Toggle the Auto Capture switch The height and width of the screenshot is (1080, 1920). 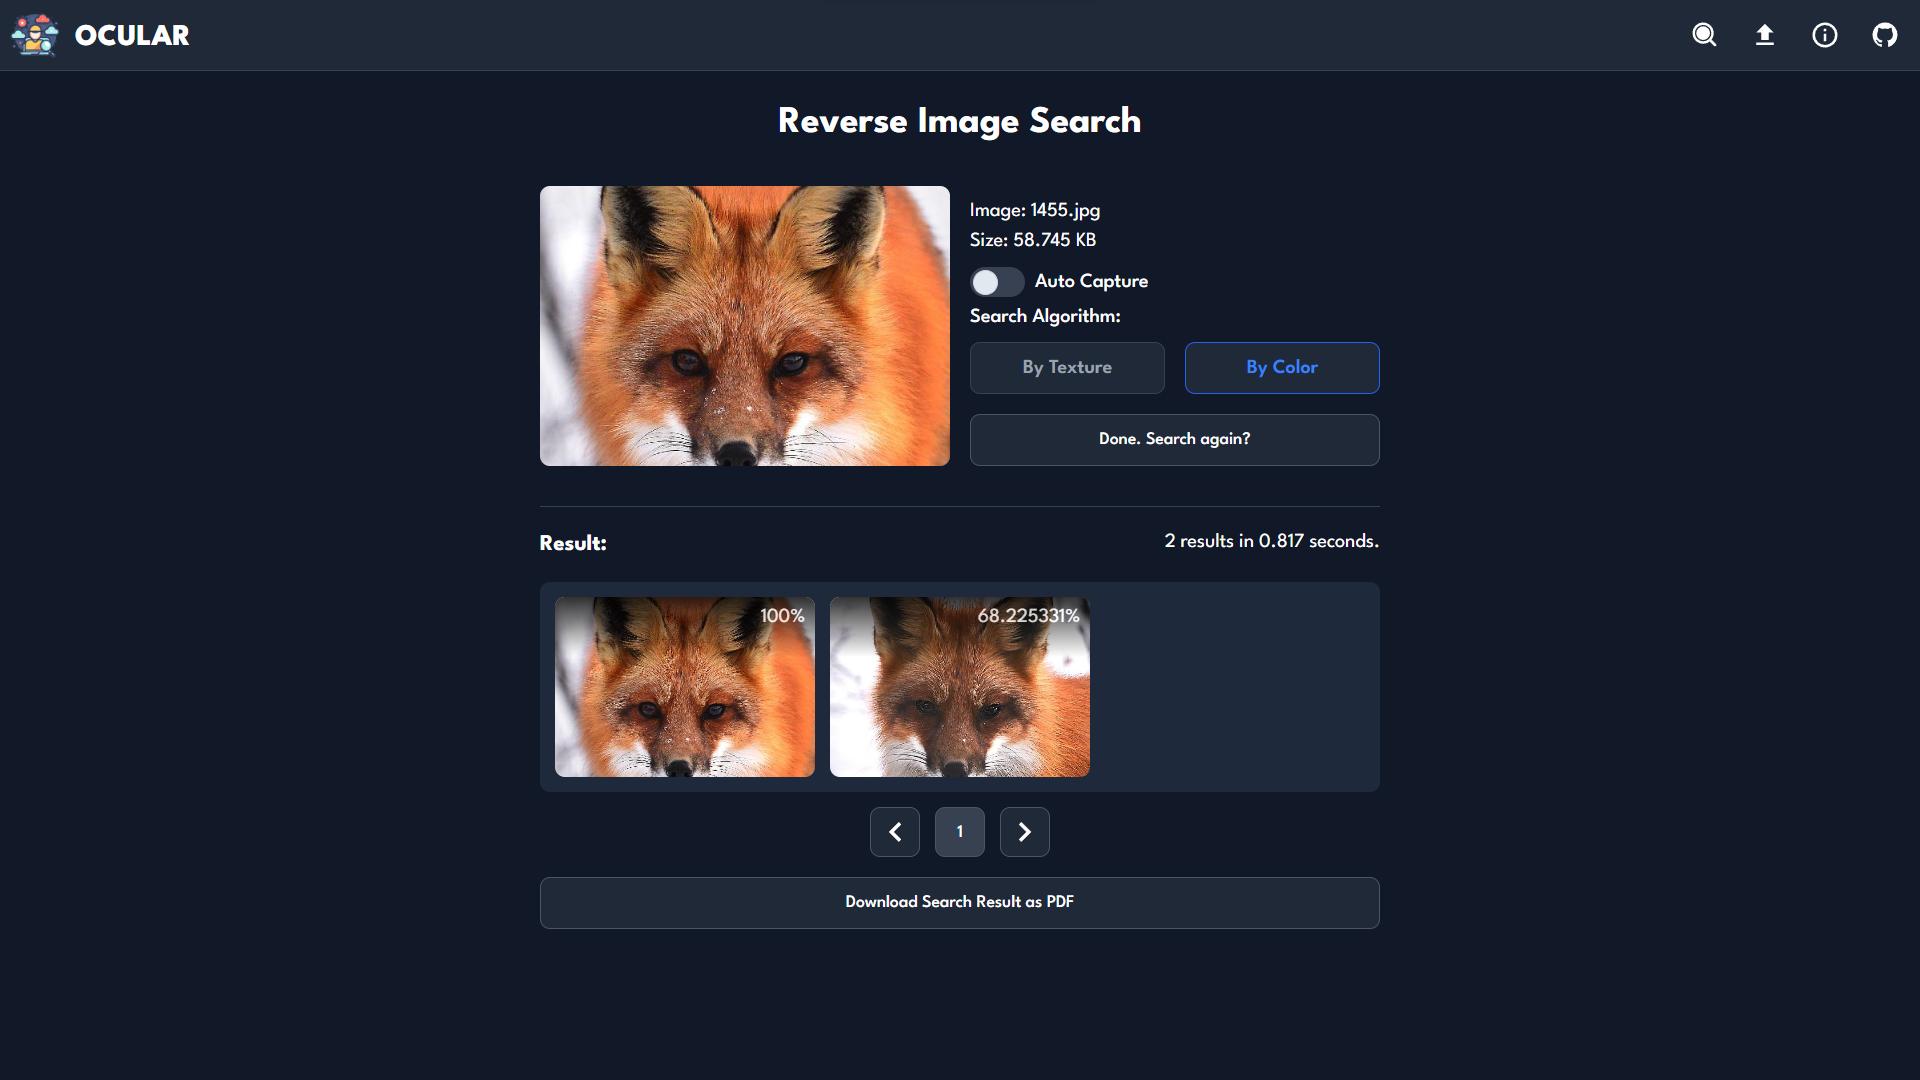pos(996,282)
